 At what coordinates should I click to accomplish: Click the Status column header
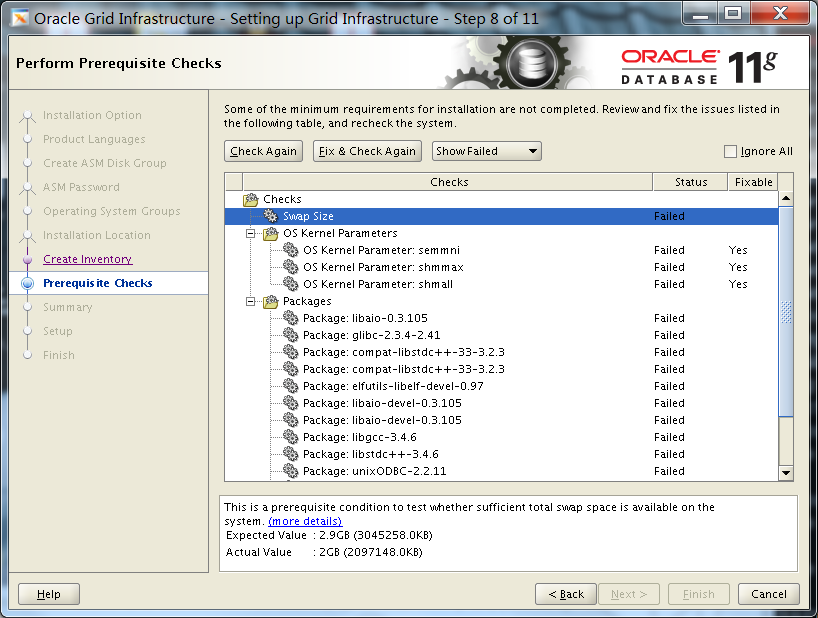pos(691,182)
